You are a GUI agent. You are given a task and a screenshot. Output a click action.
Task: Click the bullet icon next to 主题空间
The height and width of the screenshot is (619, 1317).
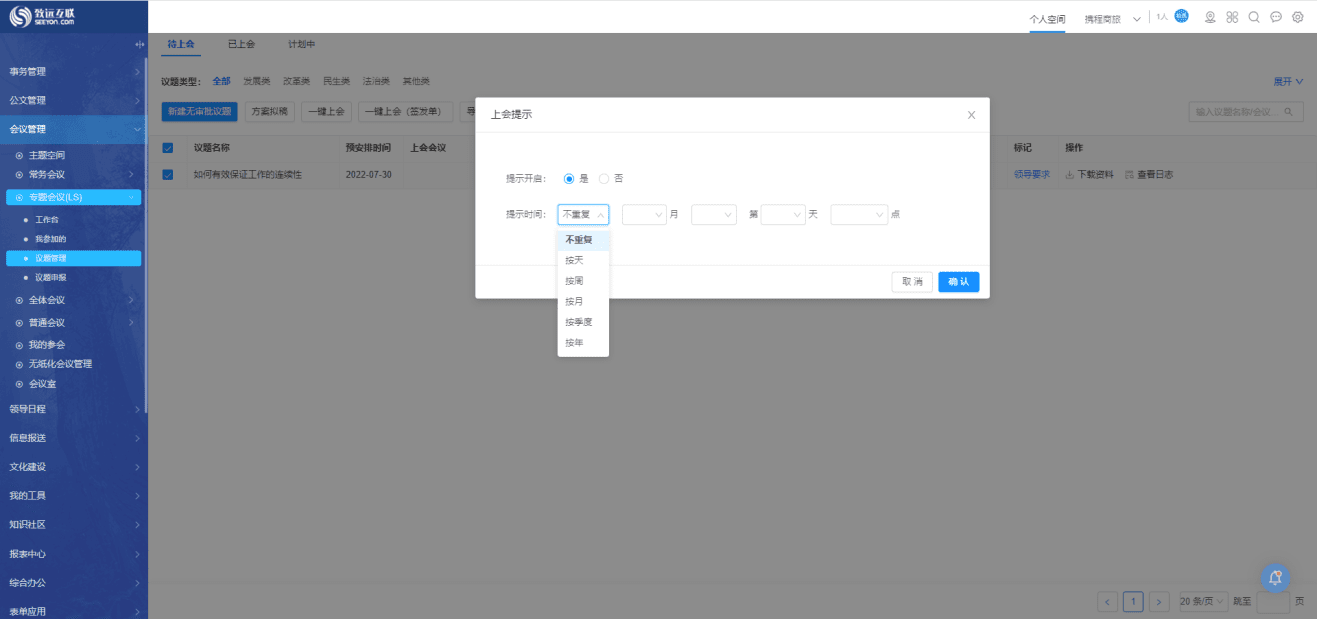coord(19,155)
